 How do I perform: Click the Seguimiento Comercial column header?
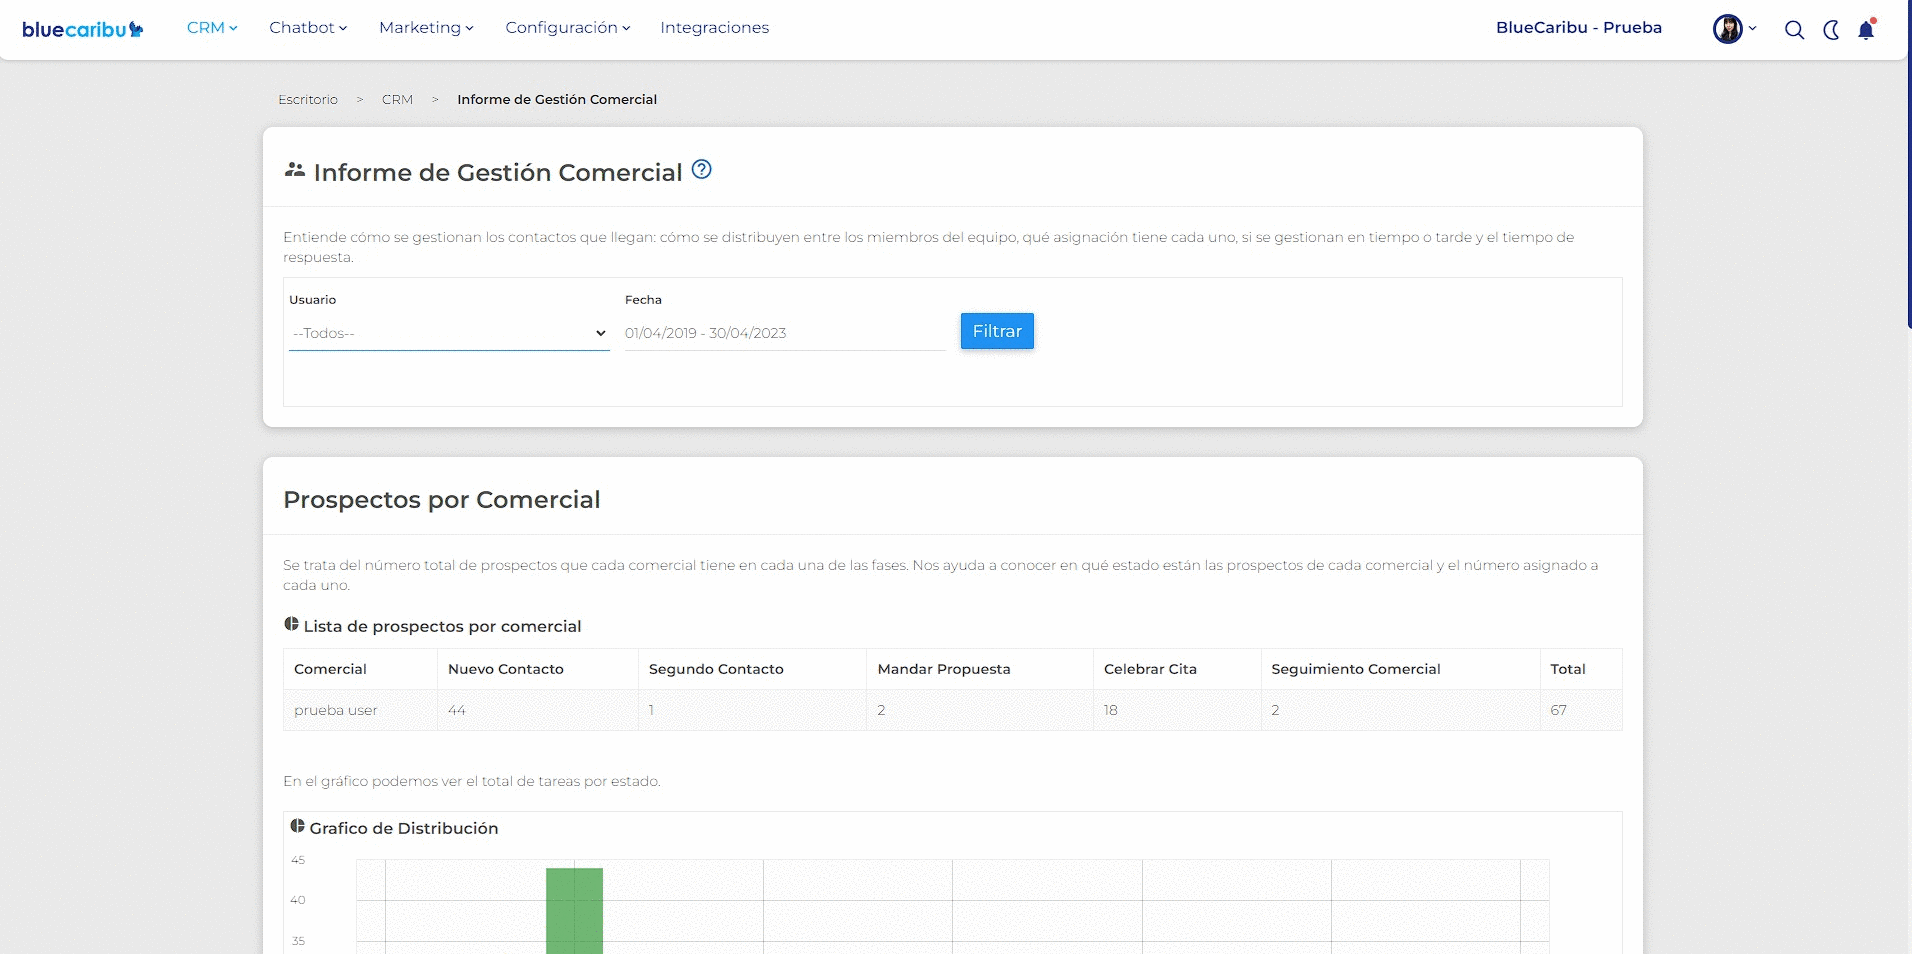pyautogui.click(x=1400, y=669)
